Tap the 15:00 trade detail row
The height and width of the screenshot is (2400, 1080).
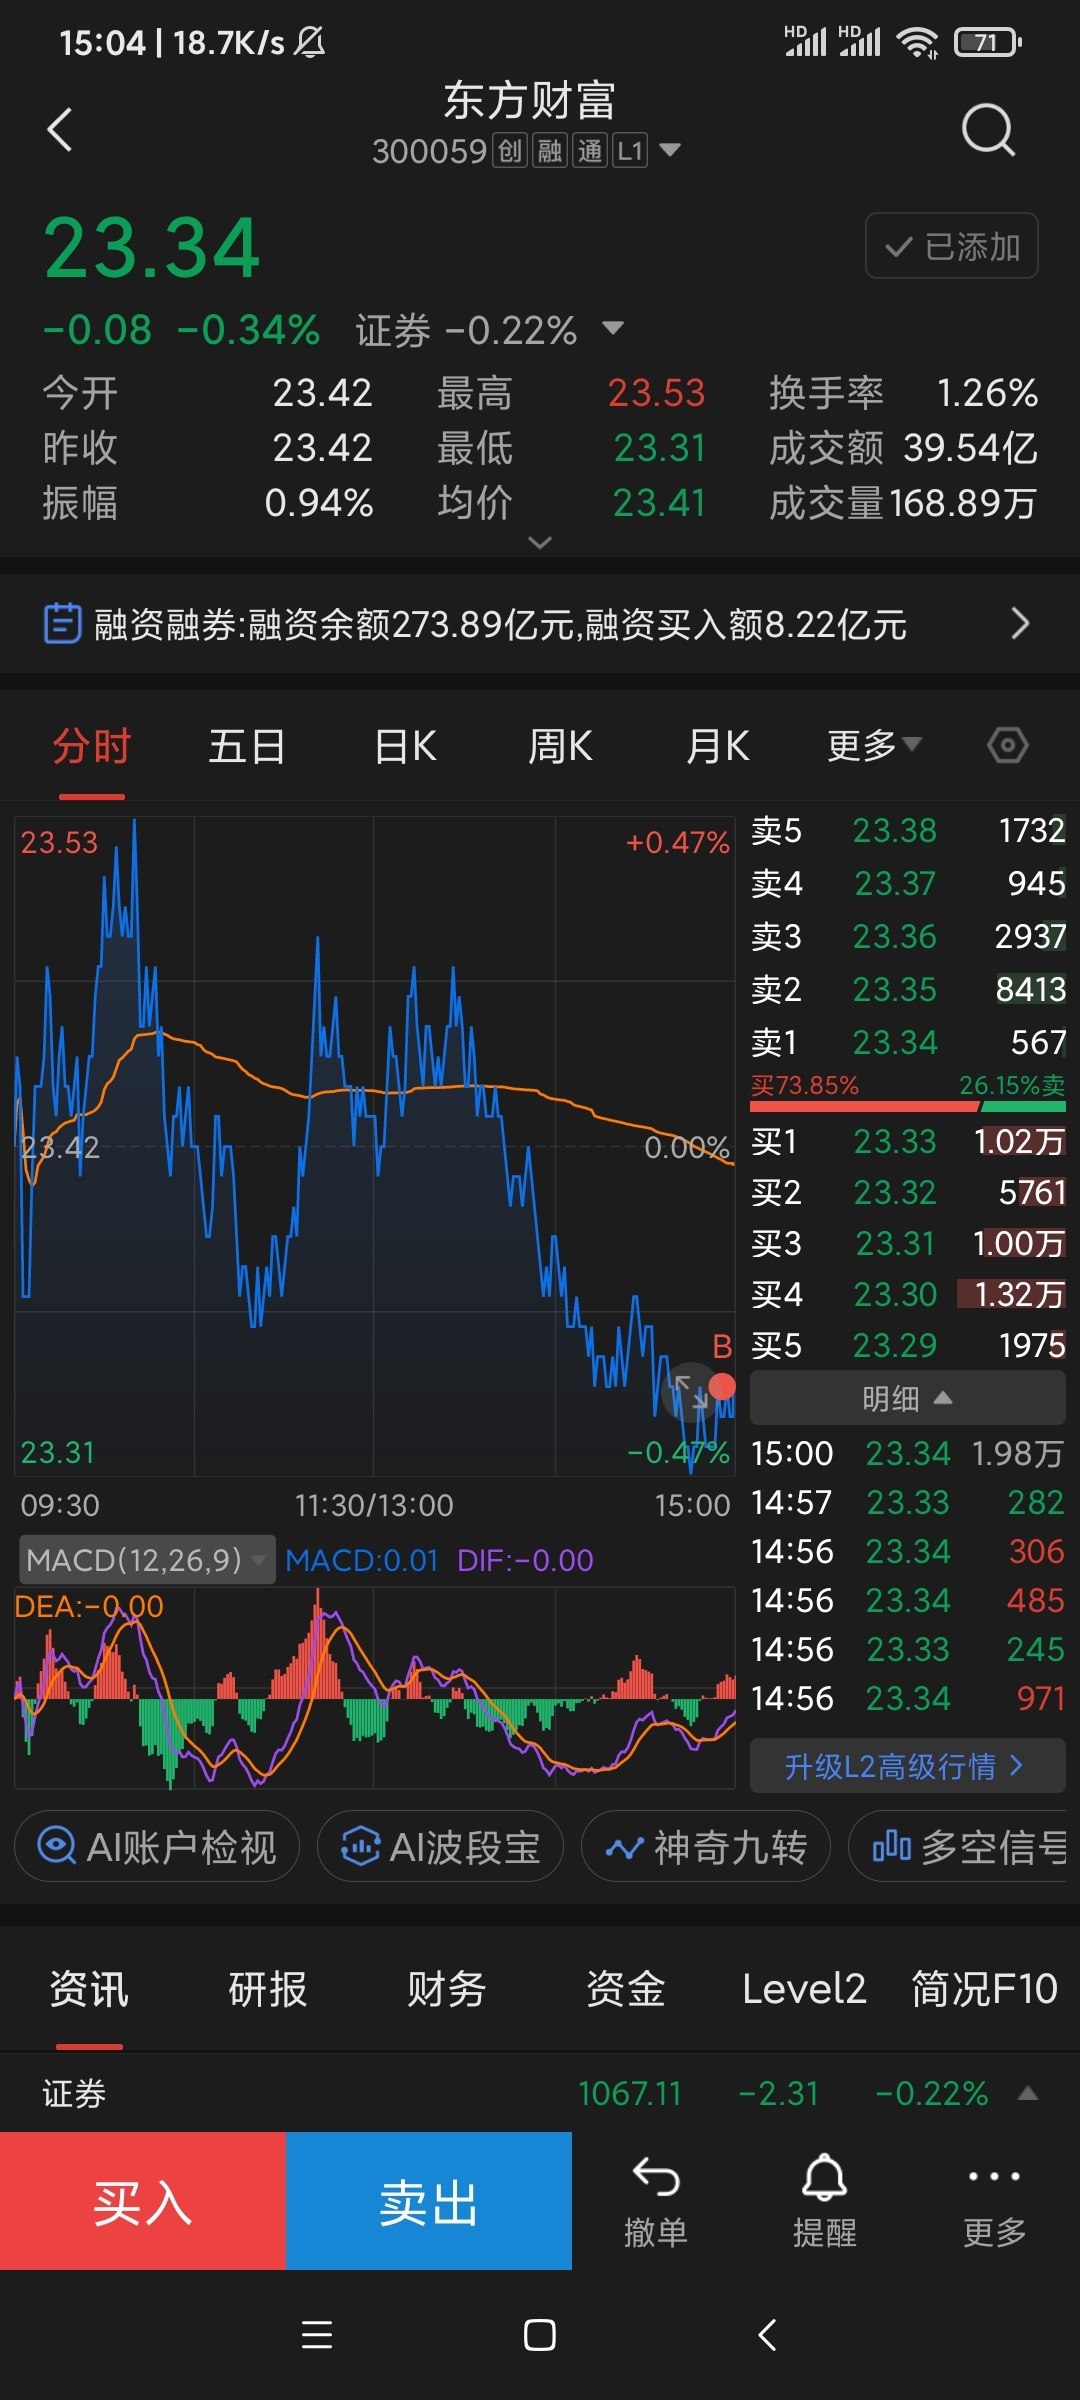907,1453
